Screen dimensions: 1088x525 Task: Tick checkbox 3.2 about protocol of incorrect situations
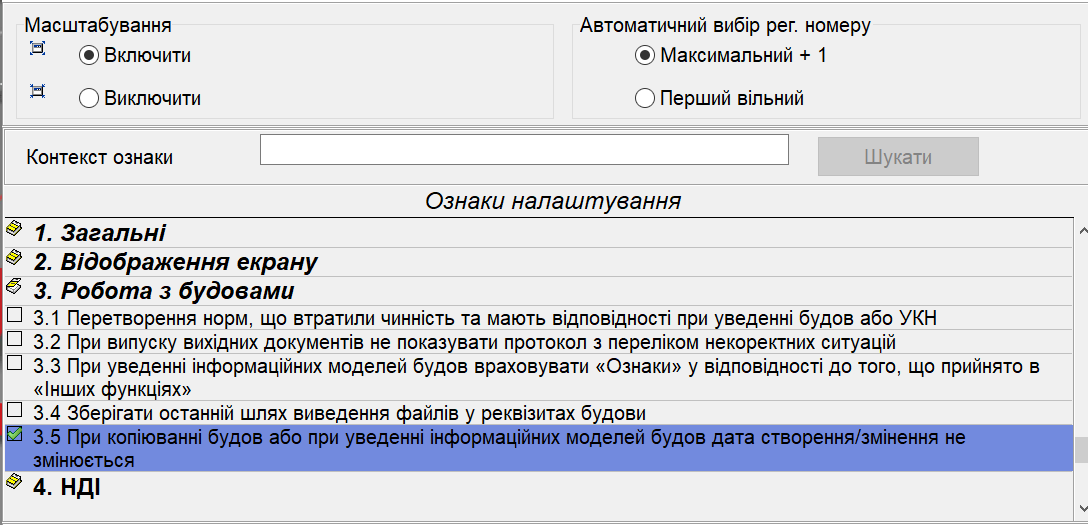(14, 339)
